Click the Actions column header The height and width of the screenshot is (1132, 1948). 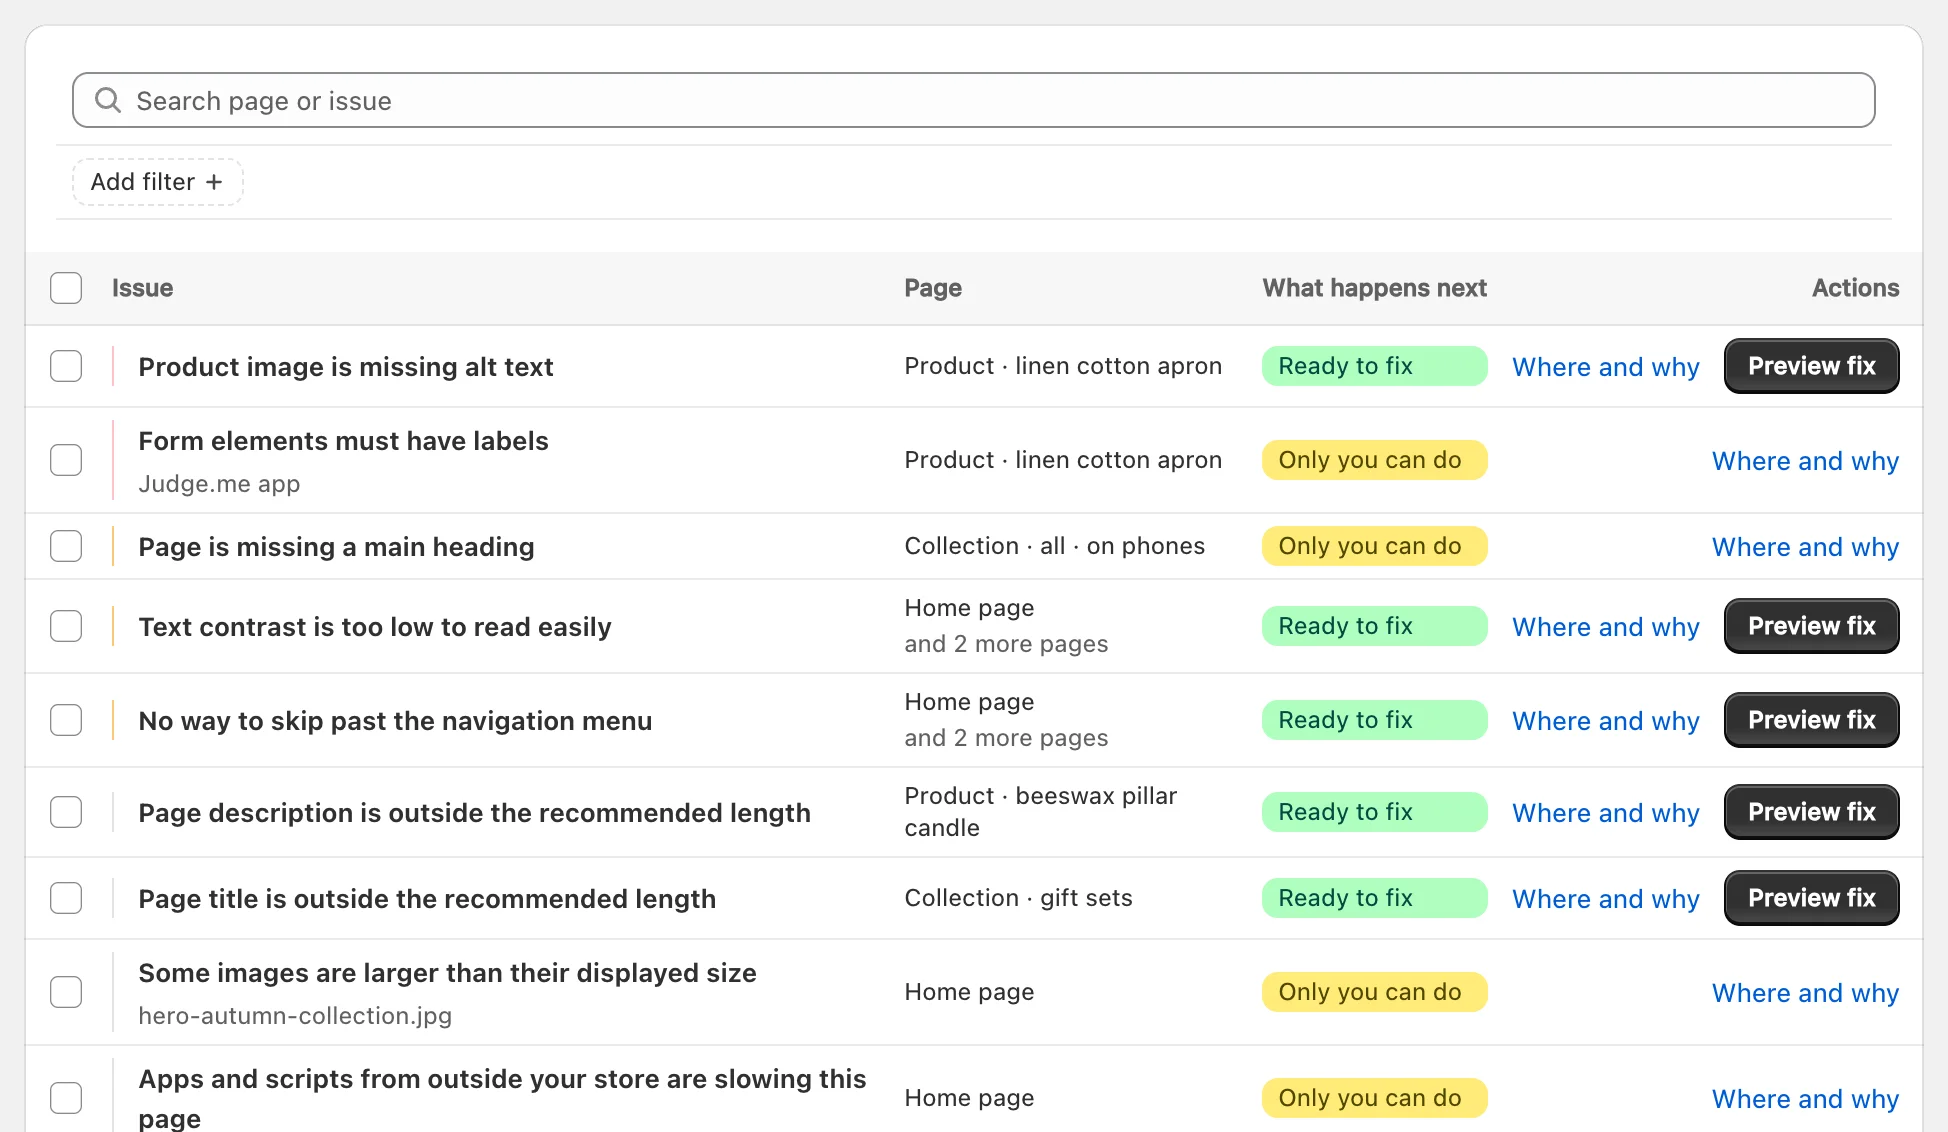[x=1855, y=288]
